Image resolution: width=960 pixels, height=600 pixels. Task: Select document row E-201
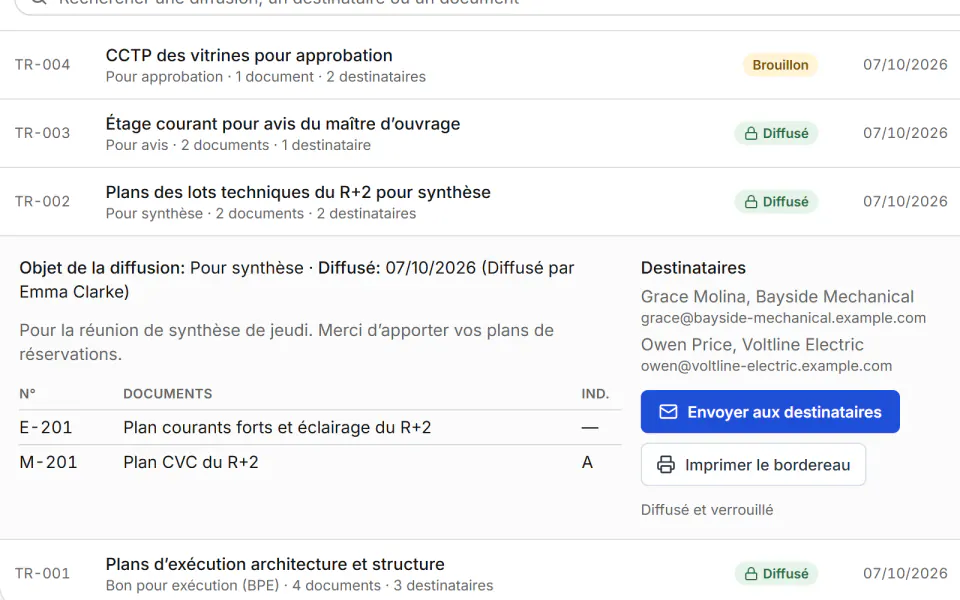320,427
